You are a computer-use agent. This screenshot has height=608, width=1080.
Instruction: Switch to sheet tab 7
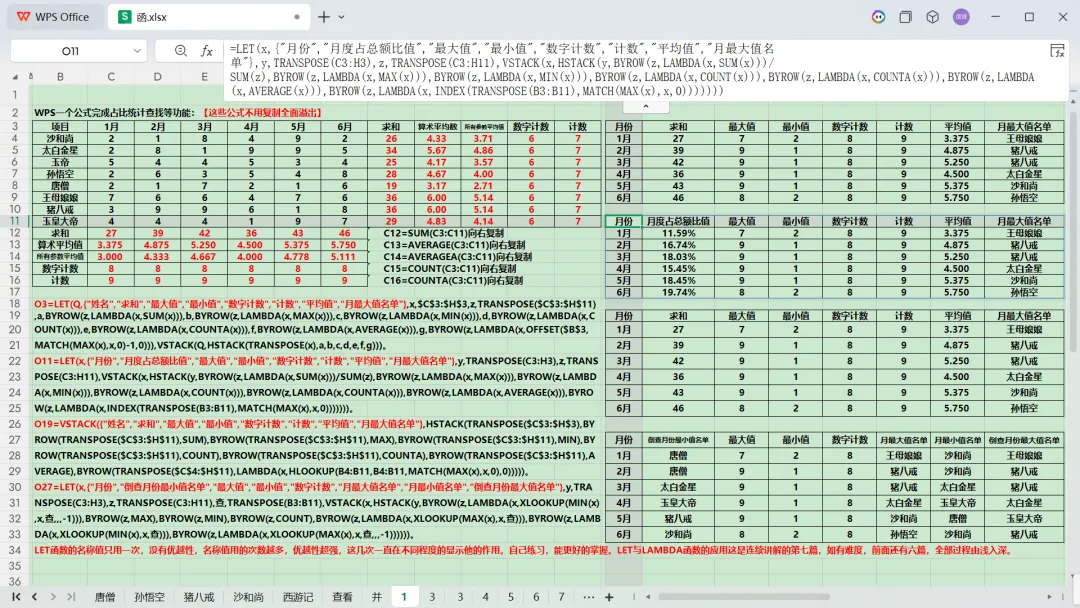click(561, 597)
